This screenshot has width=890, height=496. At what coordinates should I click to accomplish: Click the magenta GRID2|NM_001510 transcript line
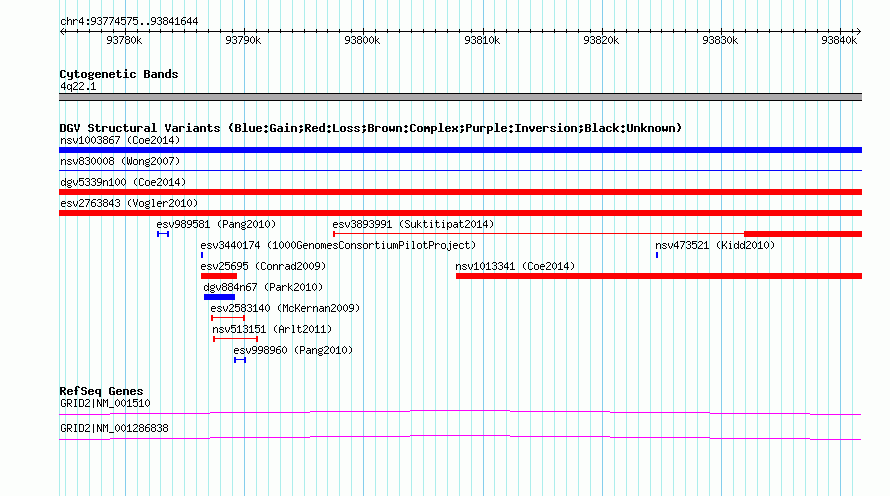tap(460, 413)
